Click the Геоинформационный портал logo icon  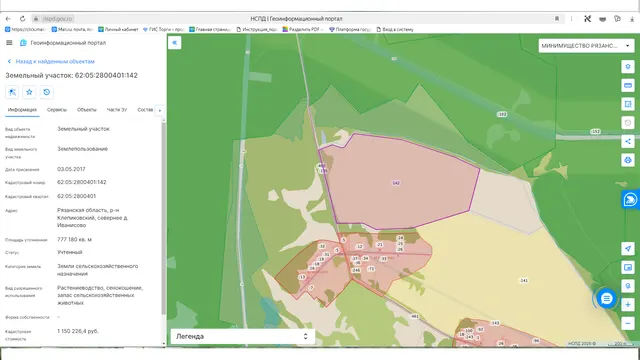23,43
